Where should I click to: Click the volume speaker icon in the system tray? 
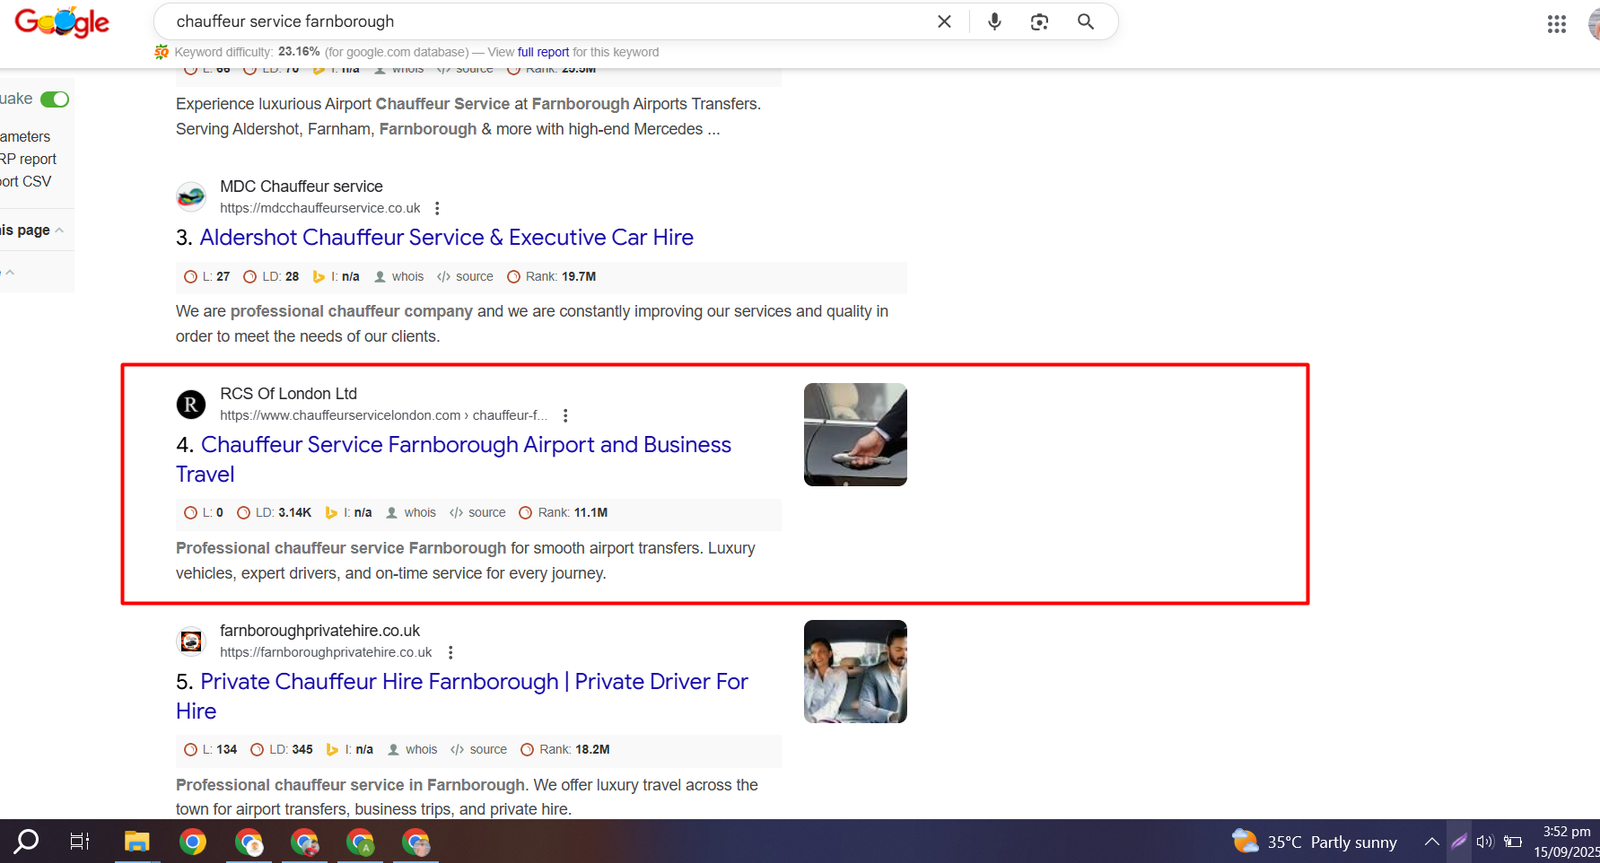[x=1485, y=842]
